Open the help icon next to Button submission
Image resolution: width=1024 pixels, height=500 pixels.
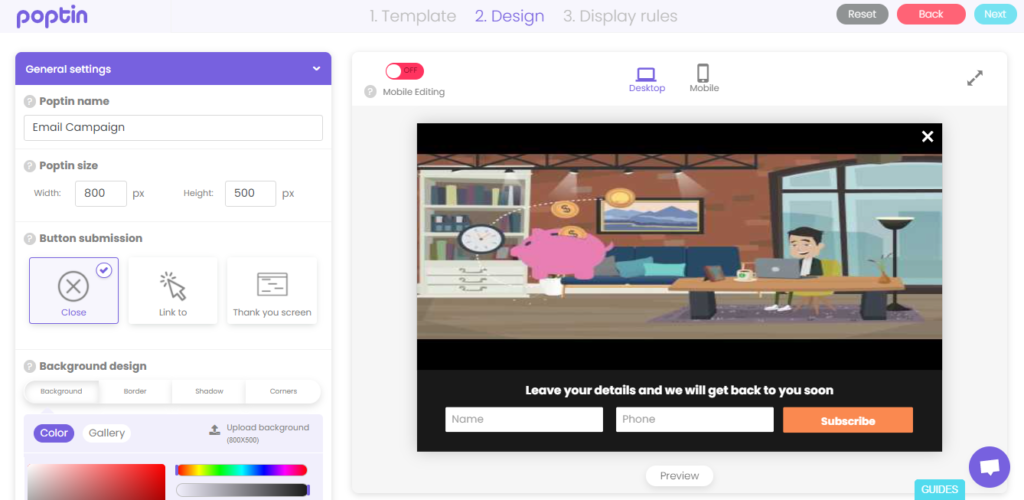(x=29, y=238)
